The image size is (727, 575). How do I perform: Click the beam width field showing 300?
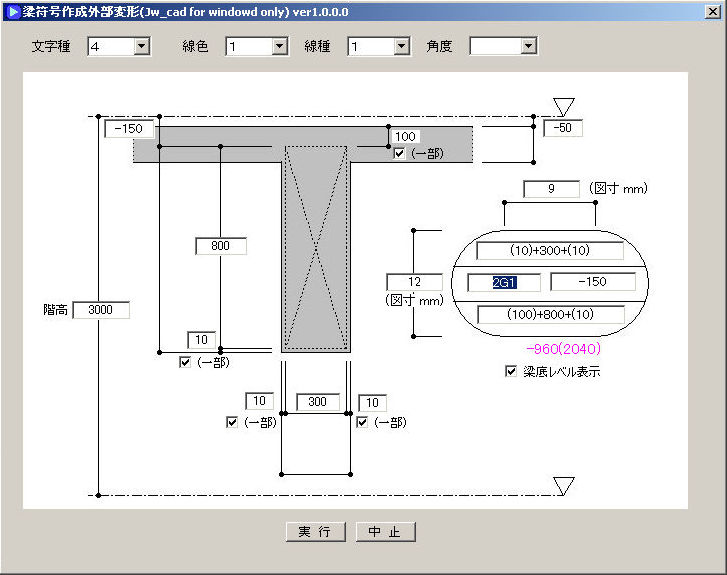(316, 402)
